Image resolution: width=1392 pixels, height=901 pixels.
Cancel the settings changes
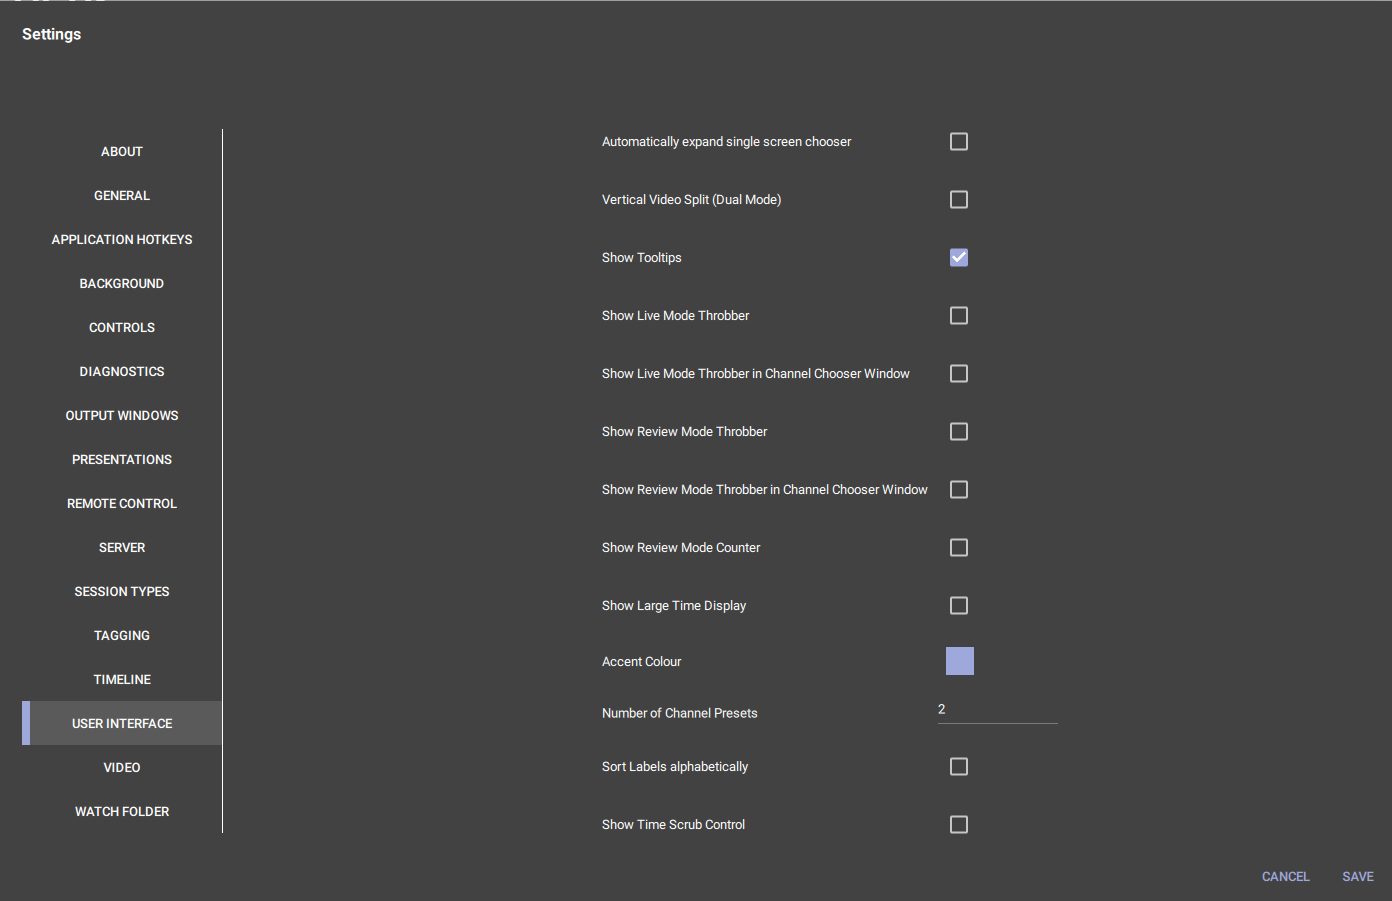click(1286, 877)
